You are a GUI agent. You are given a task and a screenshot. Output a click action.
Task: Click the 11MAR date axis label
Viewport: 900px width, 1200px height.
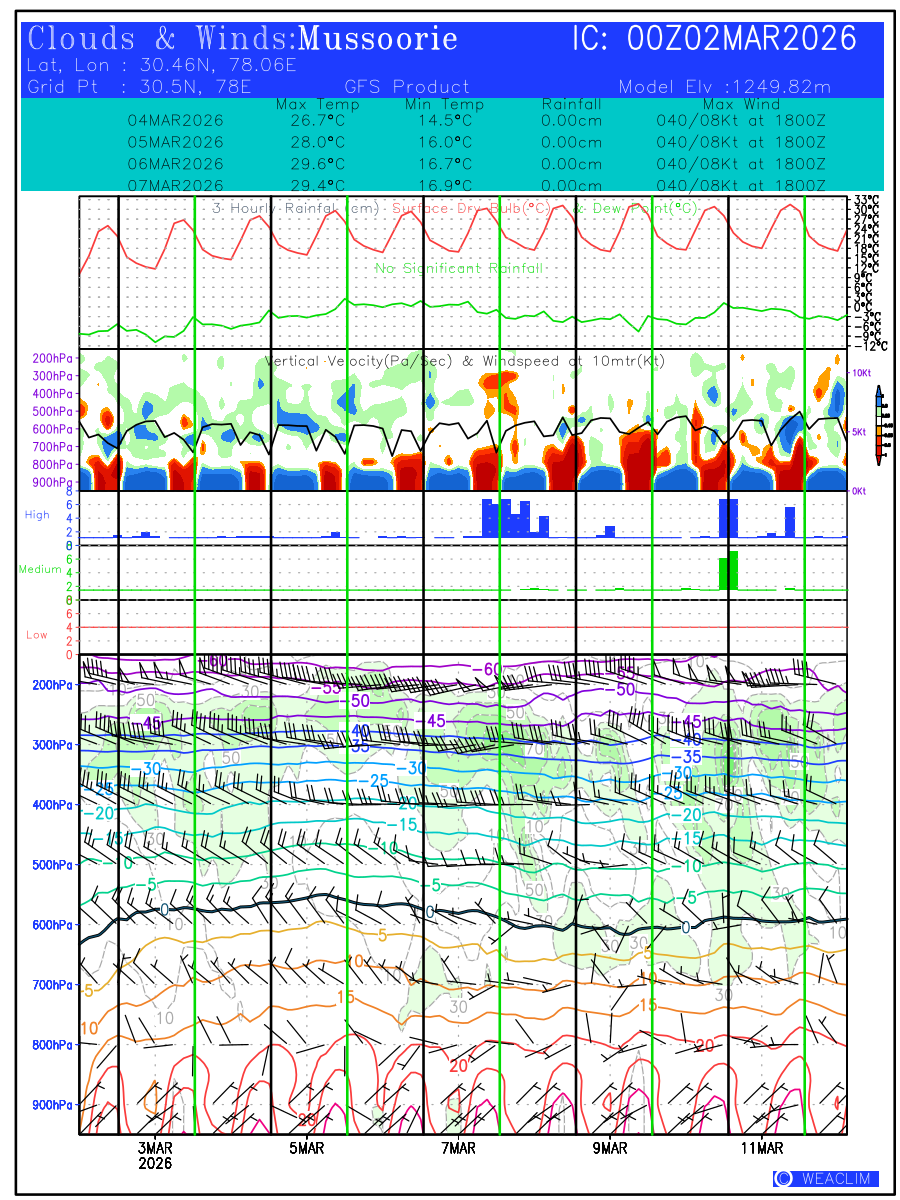point(762,1148)
